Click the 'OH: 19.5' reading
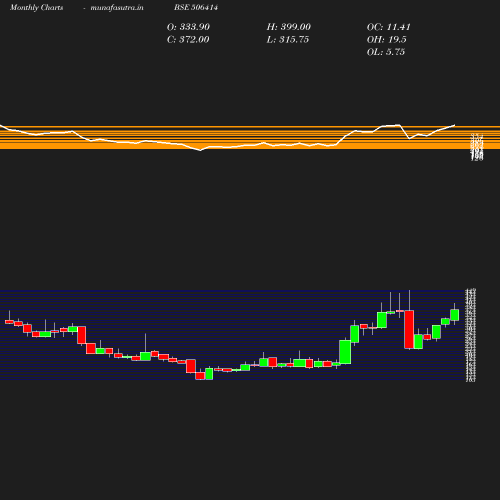The height and width of the screenshot is (500, 500). pos(387,39)
